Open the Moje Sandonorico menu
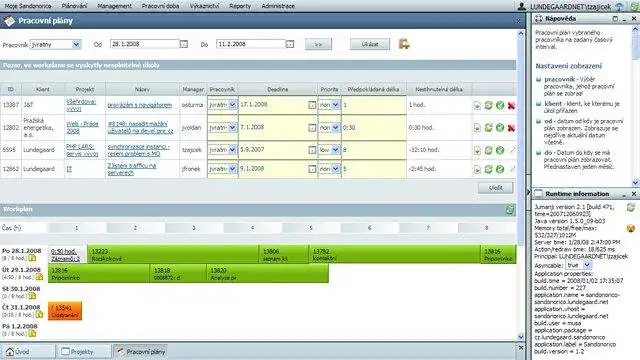The height and width of the screenshot is (360, 640). click(x=28, y=6)
